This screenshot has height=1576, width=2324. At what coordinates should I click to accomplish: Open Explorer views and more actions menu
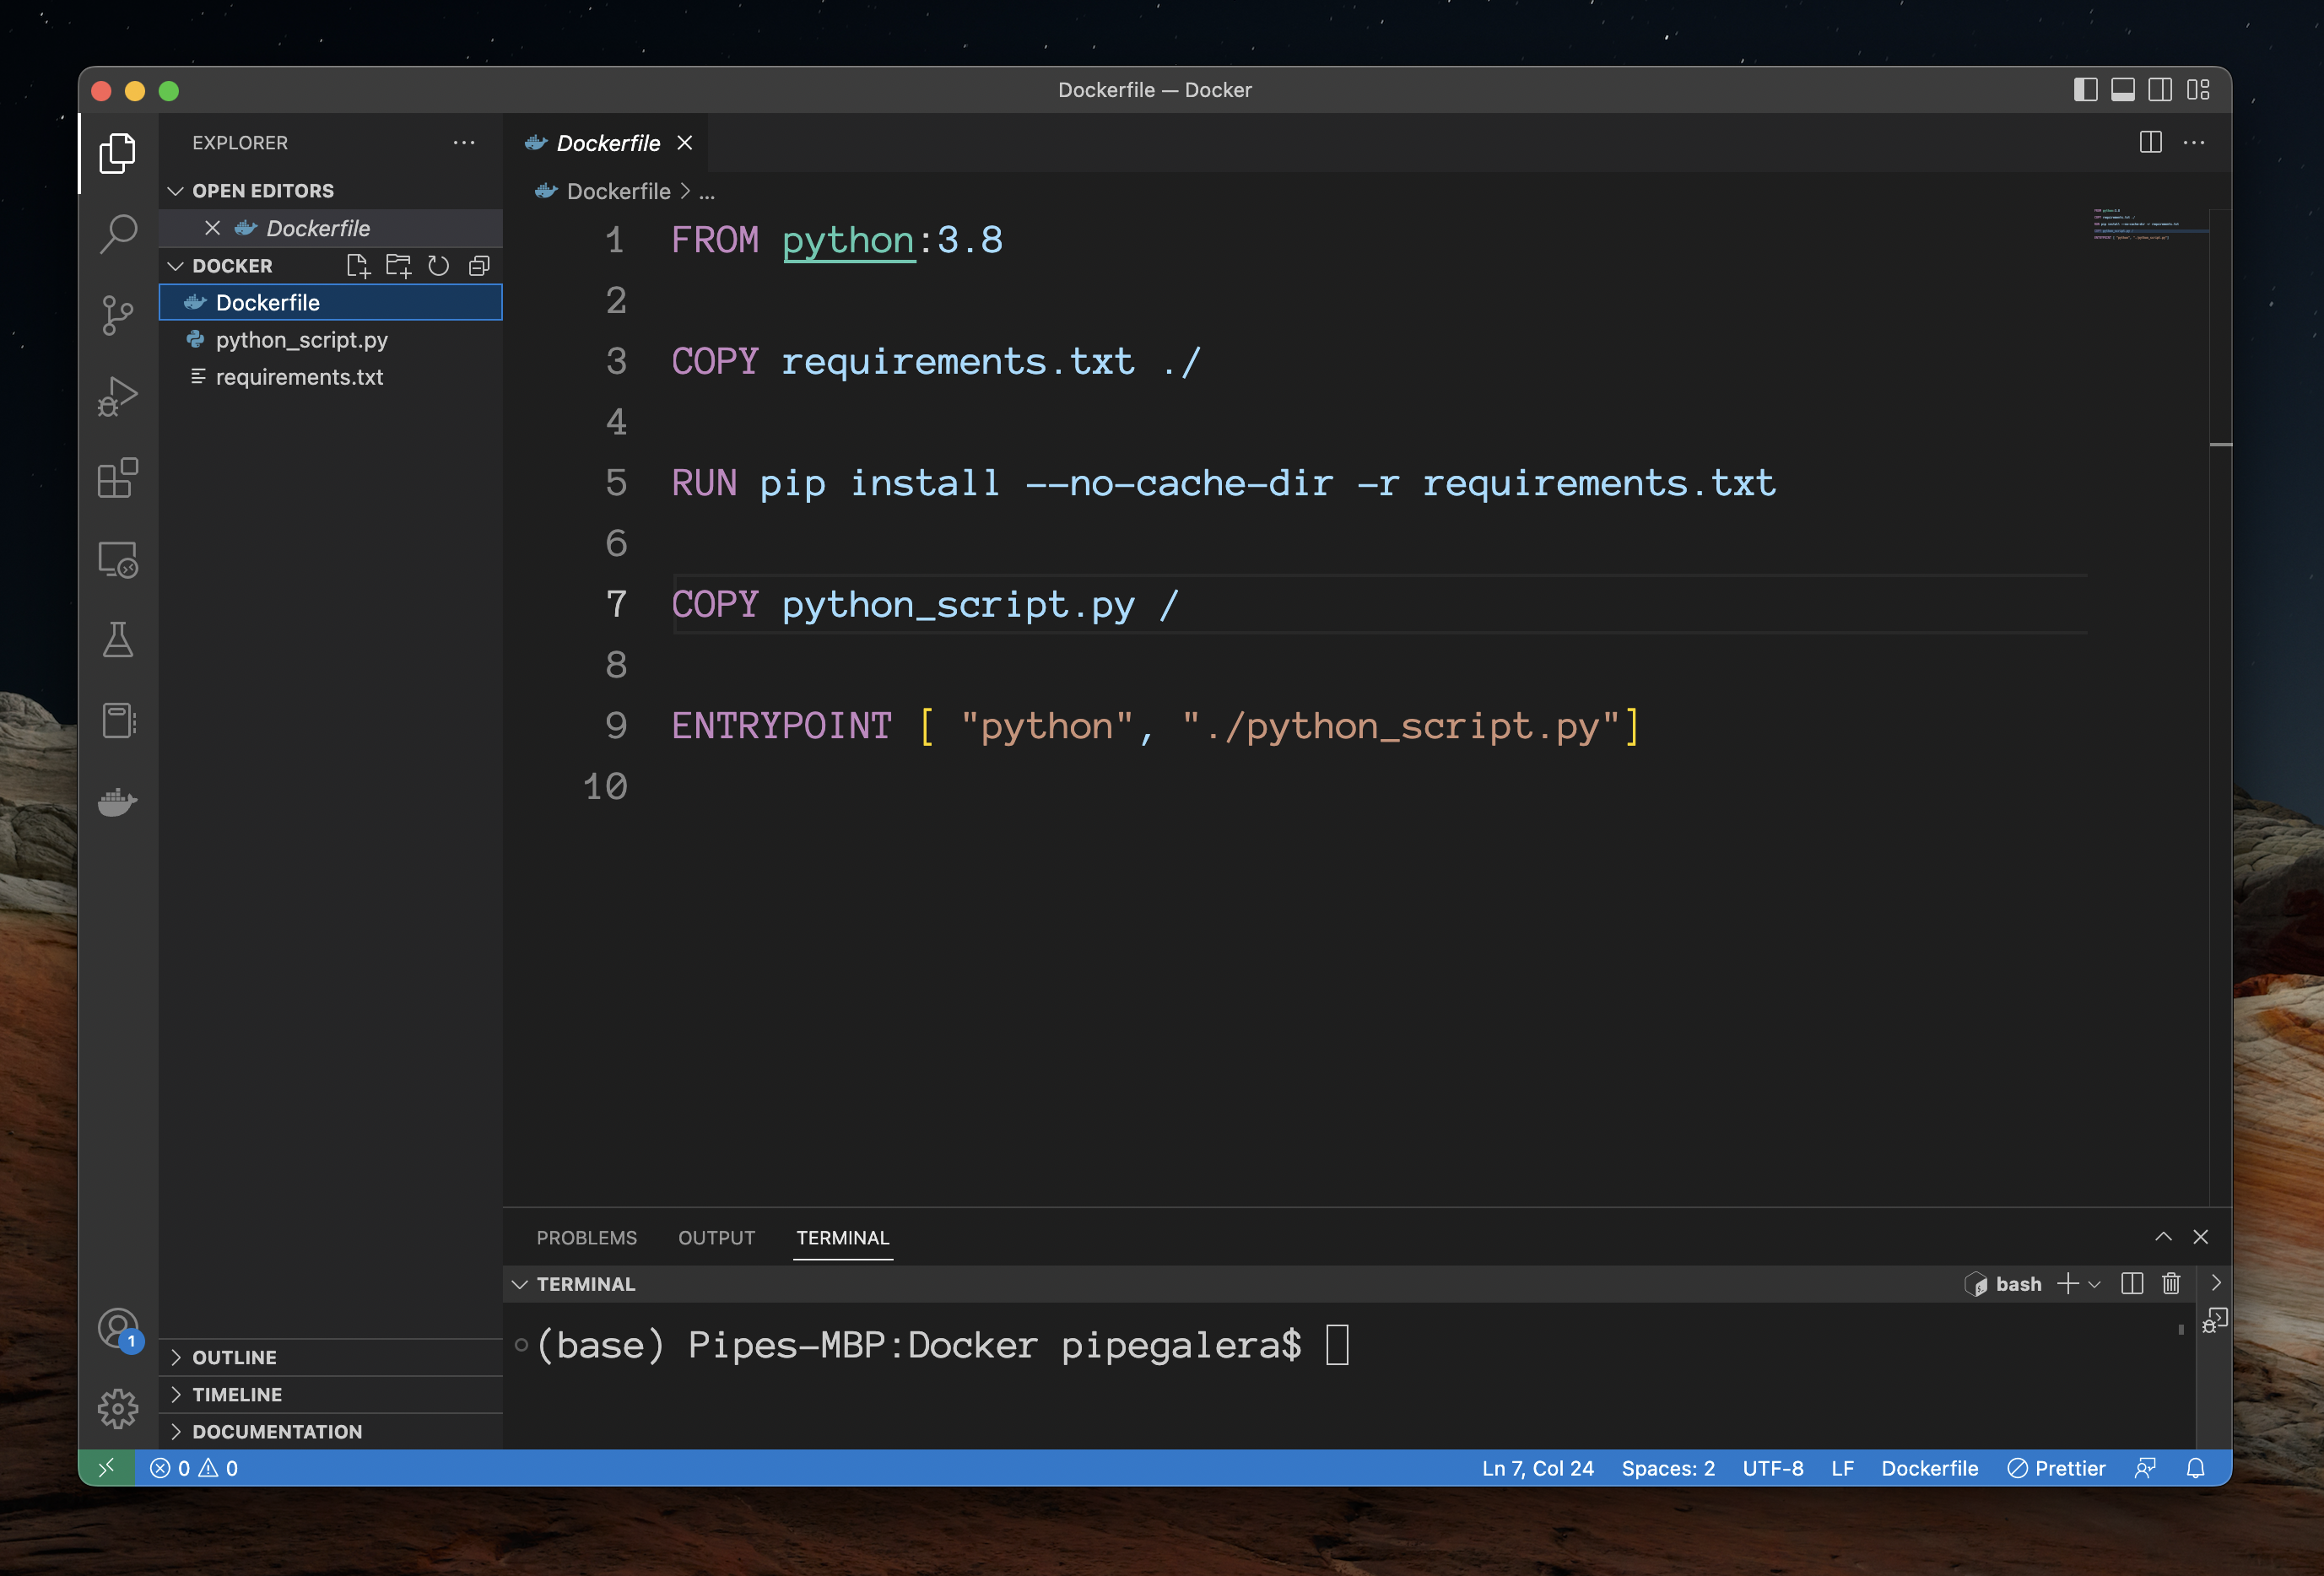(464, 143)
